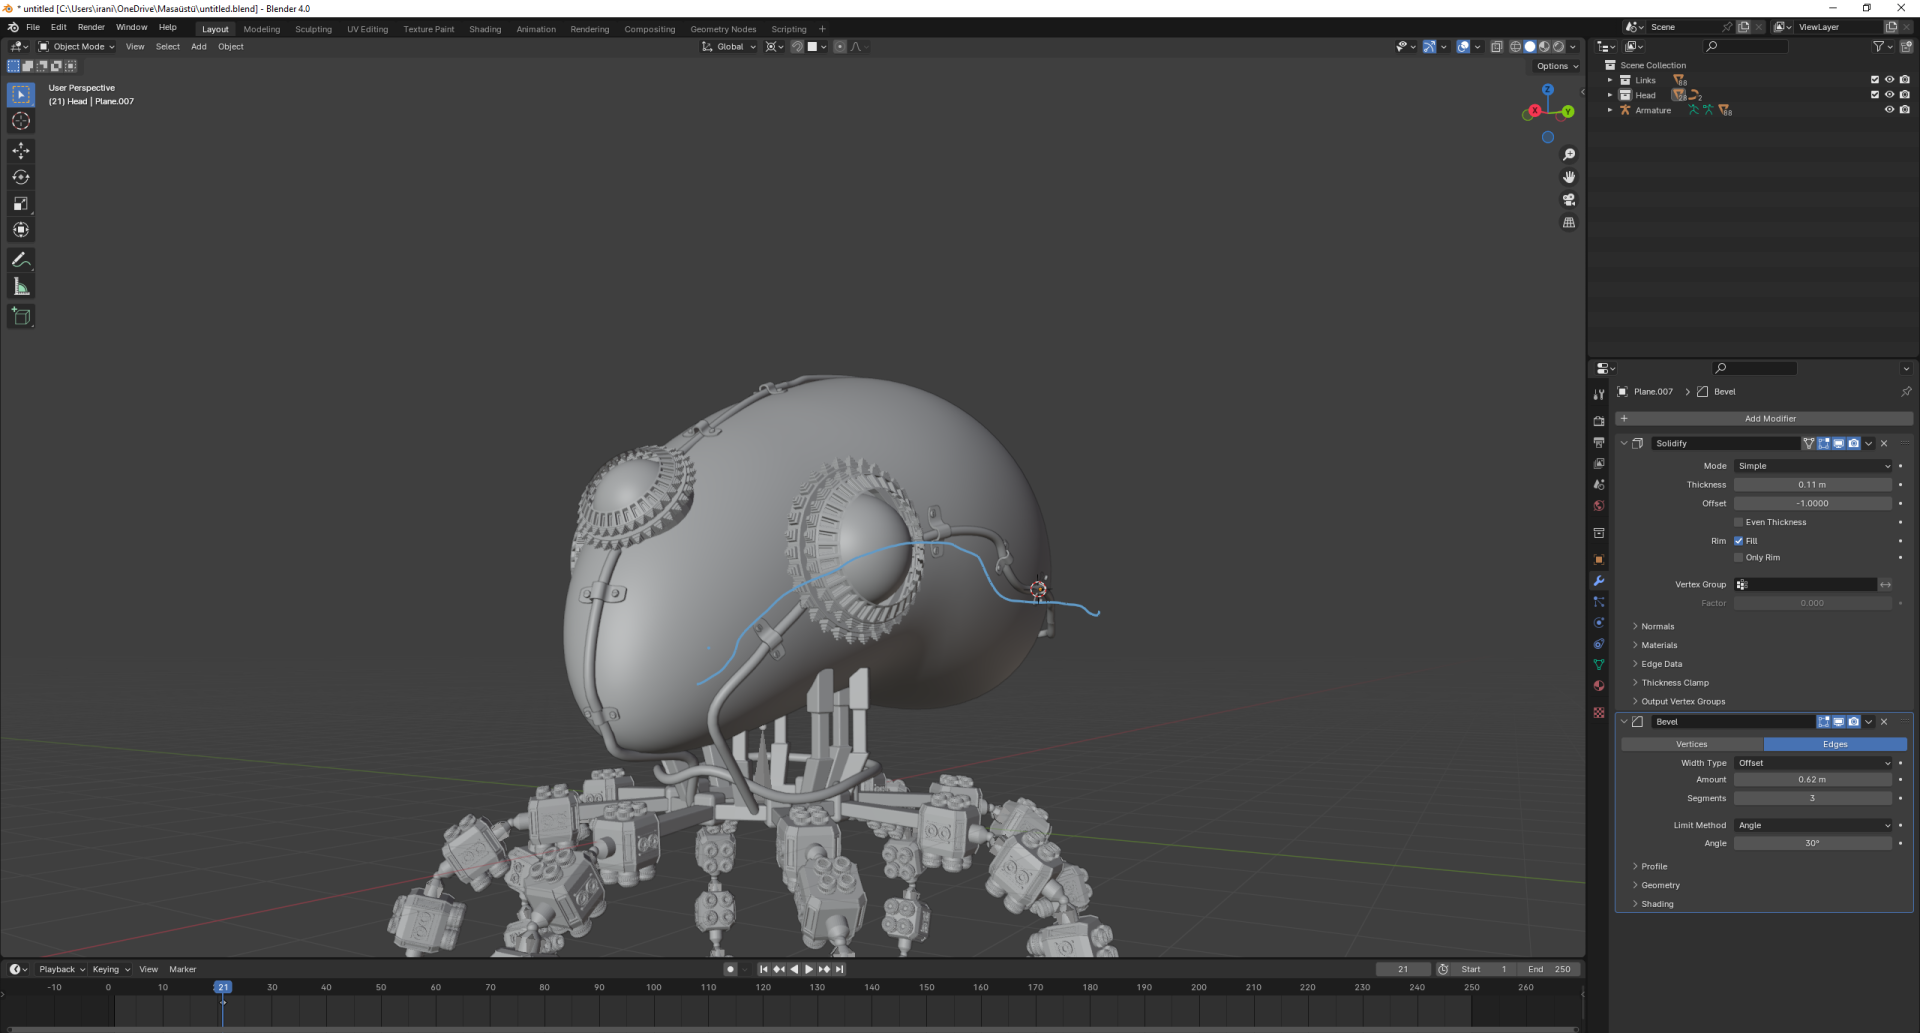1920x1033 pixels.
Task: Open the Object Data properties tab
Action: click(x=1599, y=665)
